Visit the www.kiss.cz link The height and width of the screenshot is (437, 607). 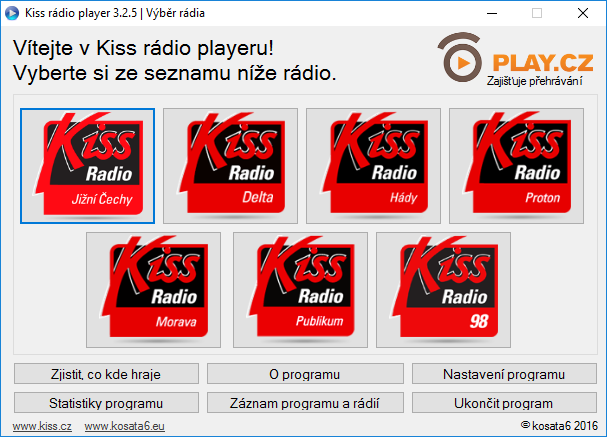coord(42,426)
